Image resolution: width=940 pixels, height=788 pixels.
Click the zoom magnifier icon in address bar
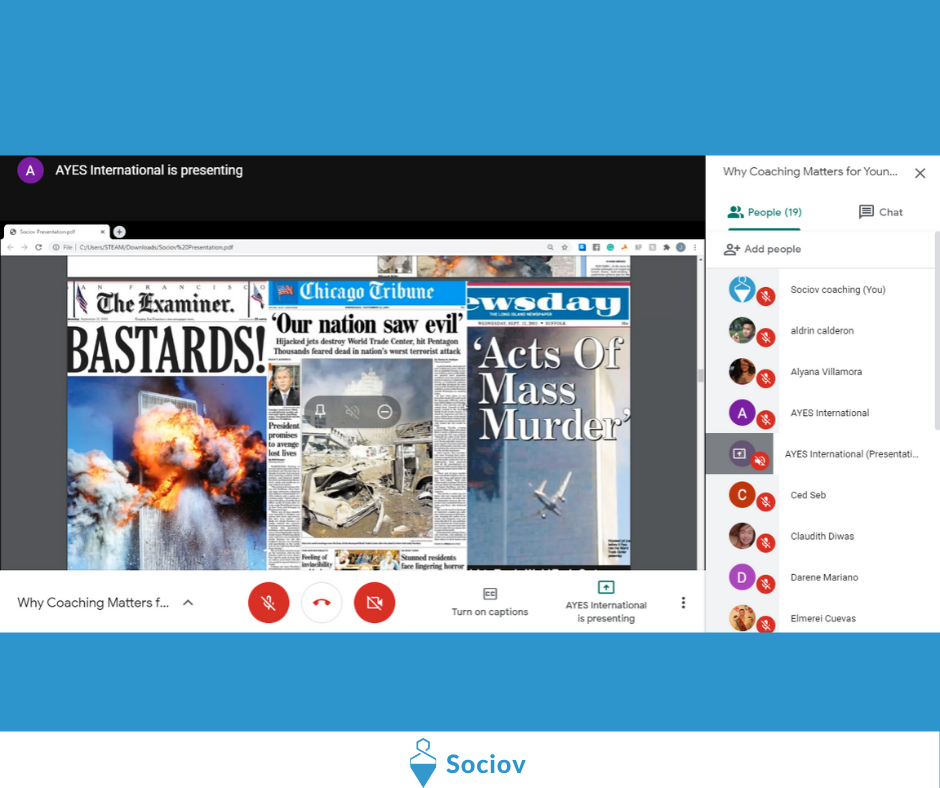(550, 247)
